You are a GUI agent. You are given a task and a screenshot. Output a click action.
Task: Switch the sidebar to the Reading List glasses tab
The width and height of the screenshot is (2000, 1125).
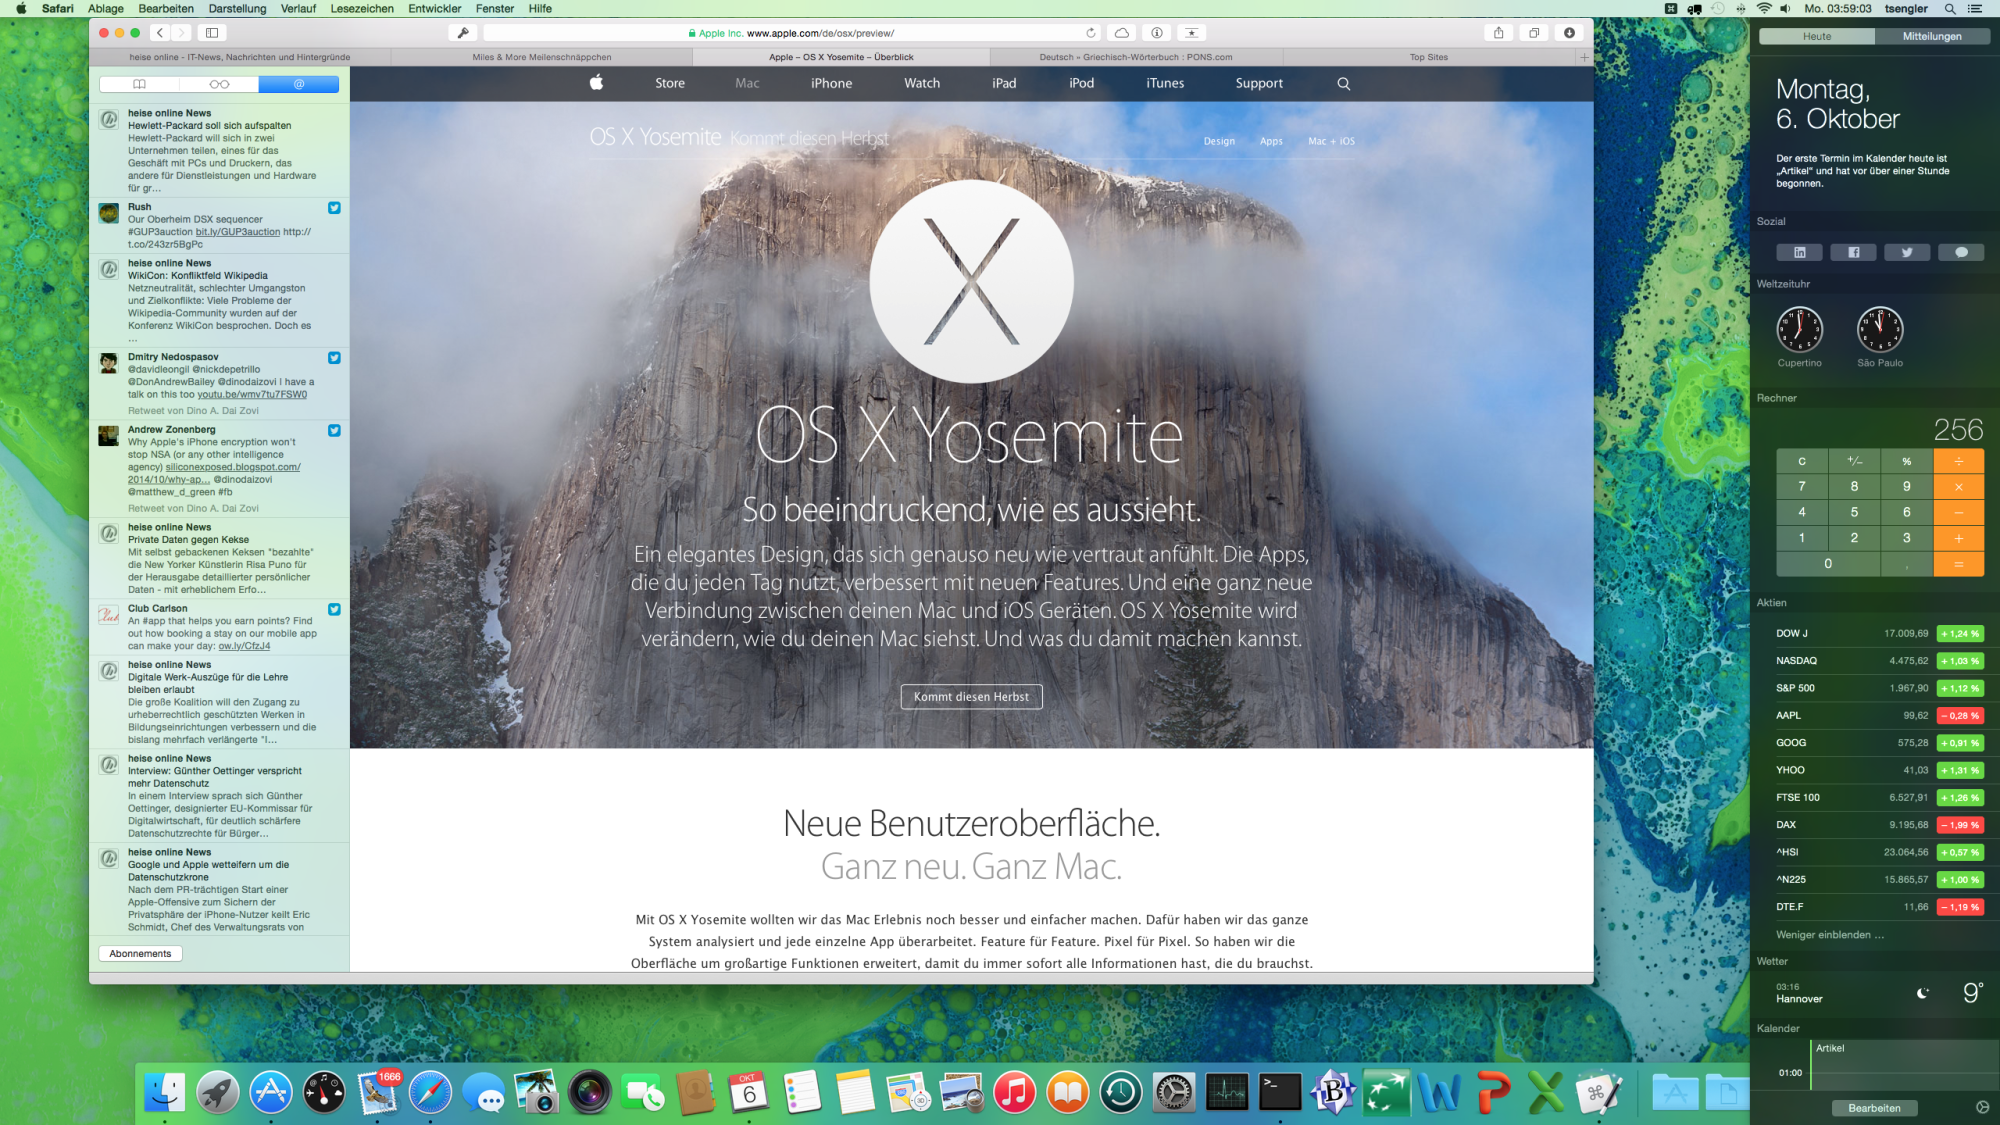pos(219,84)
